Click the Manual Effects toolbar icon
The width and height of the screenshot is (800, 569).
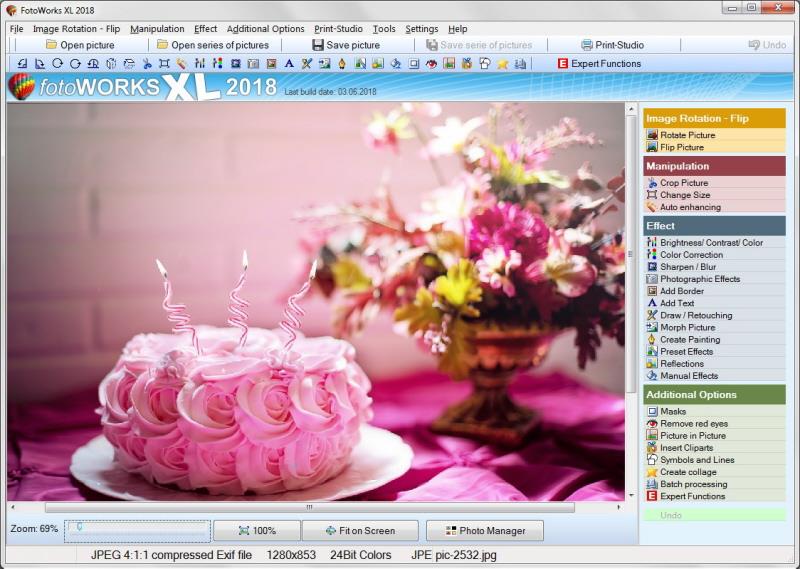(396, 63)
